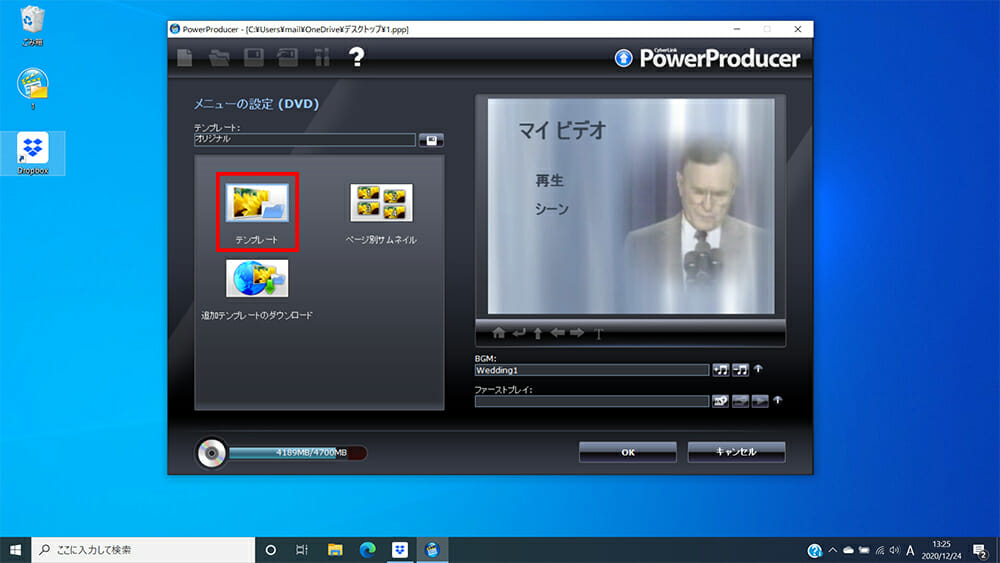This screenshot has height=563, width=1000.
Task: Expand hidden system tray icons chevron
Action: pos(832,550)
